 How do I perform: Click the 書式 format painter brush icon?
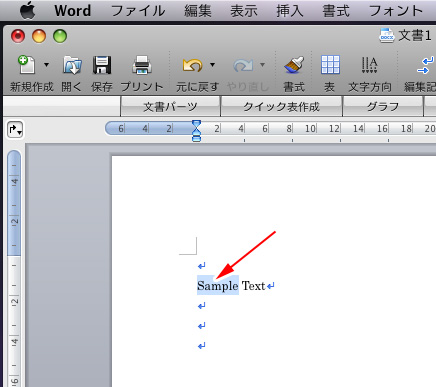point(294,65)
